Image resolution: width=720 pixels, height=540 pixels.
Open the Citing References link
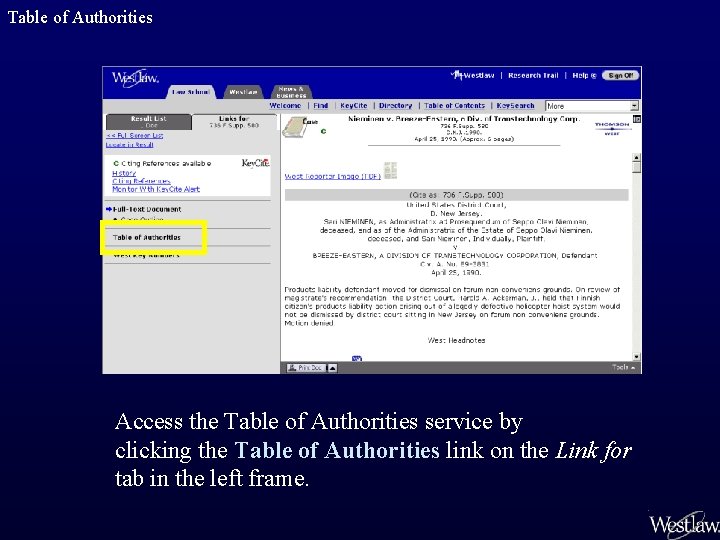(141, 181)
